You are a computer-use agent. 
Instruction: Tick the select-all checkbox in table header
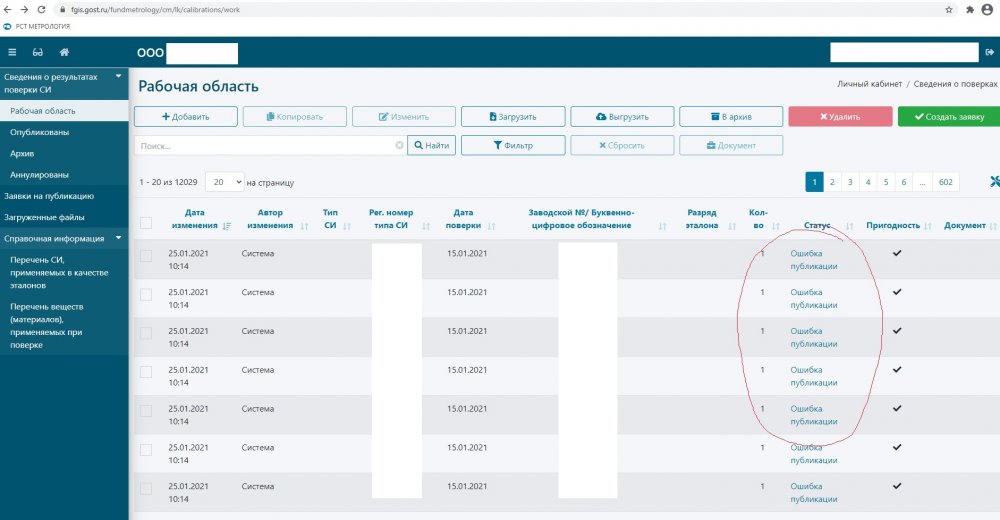[146, 223]
